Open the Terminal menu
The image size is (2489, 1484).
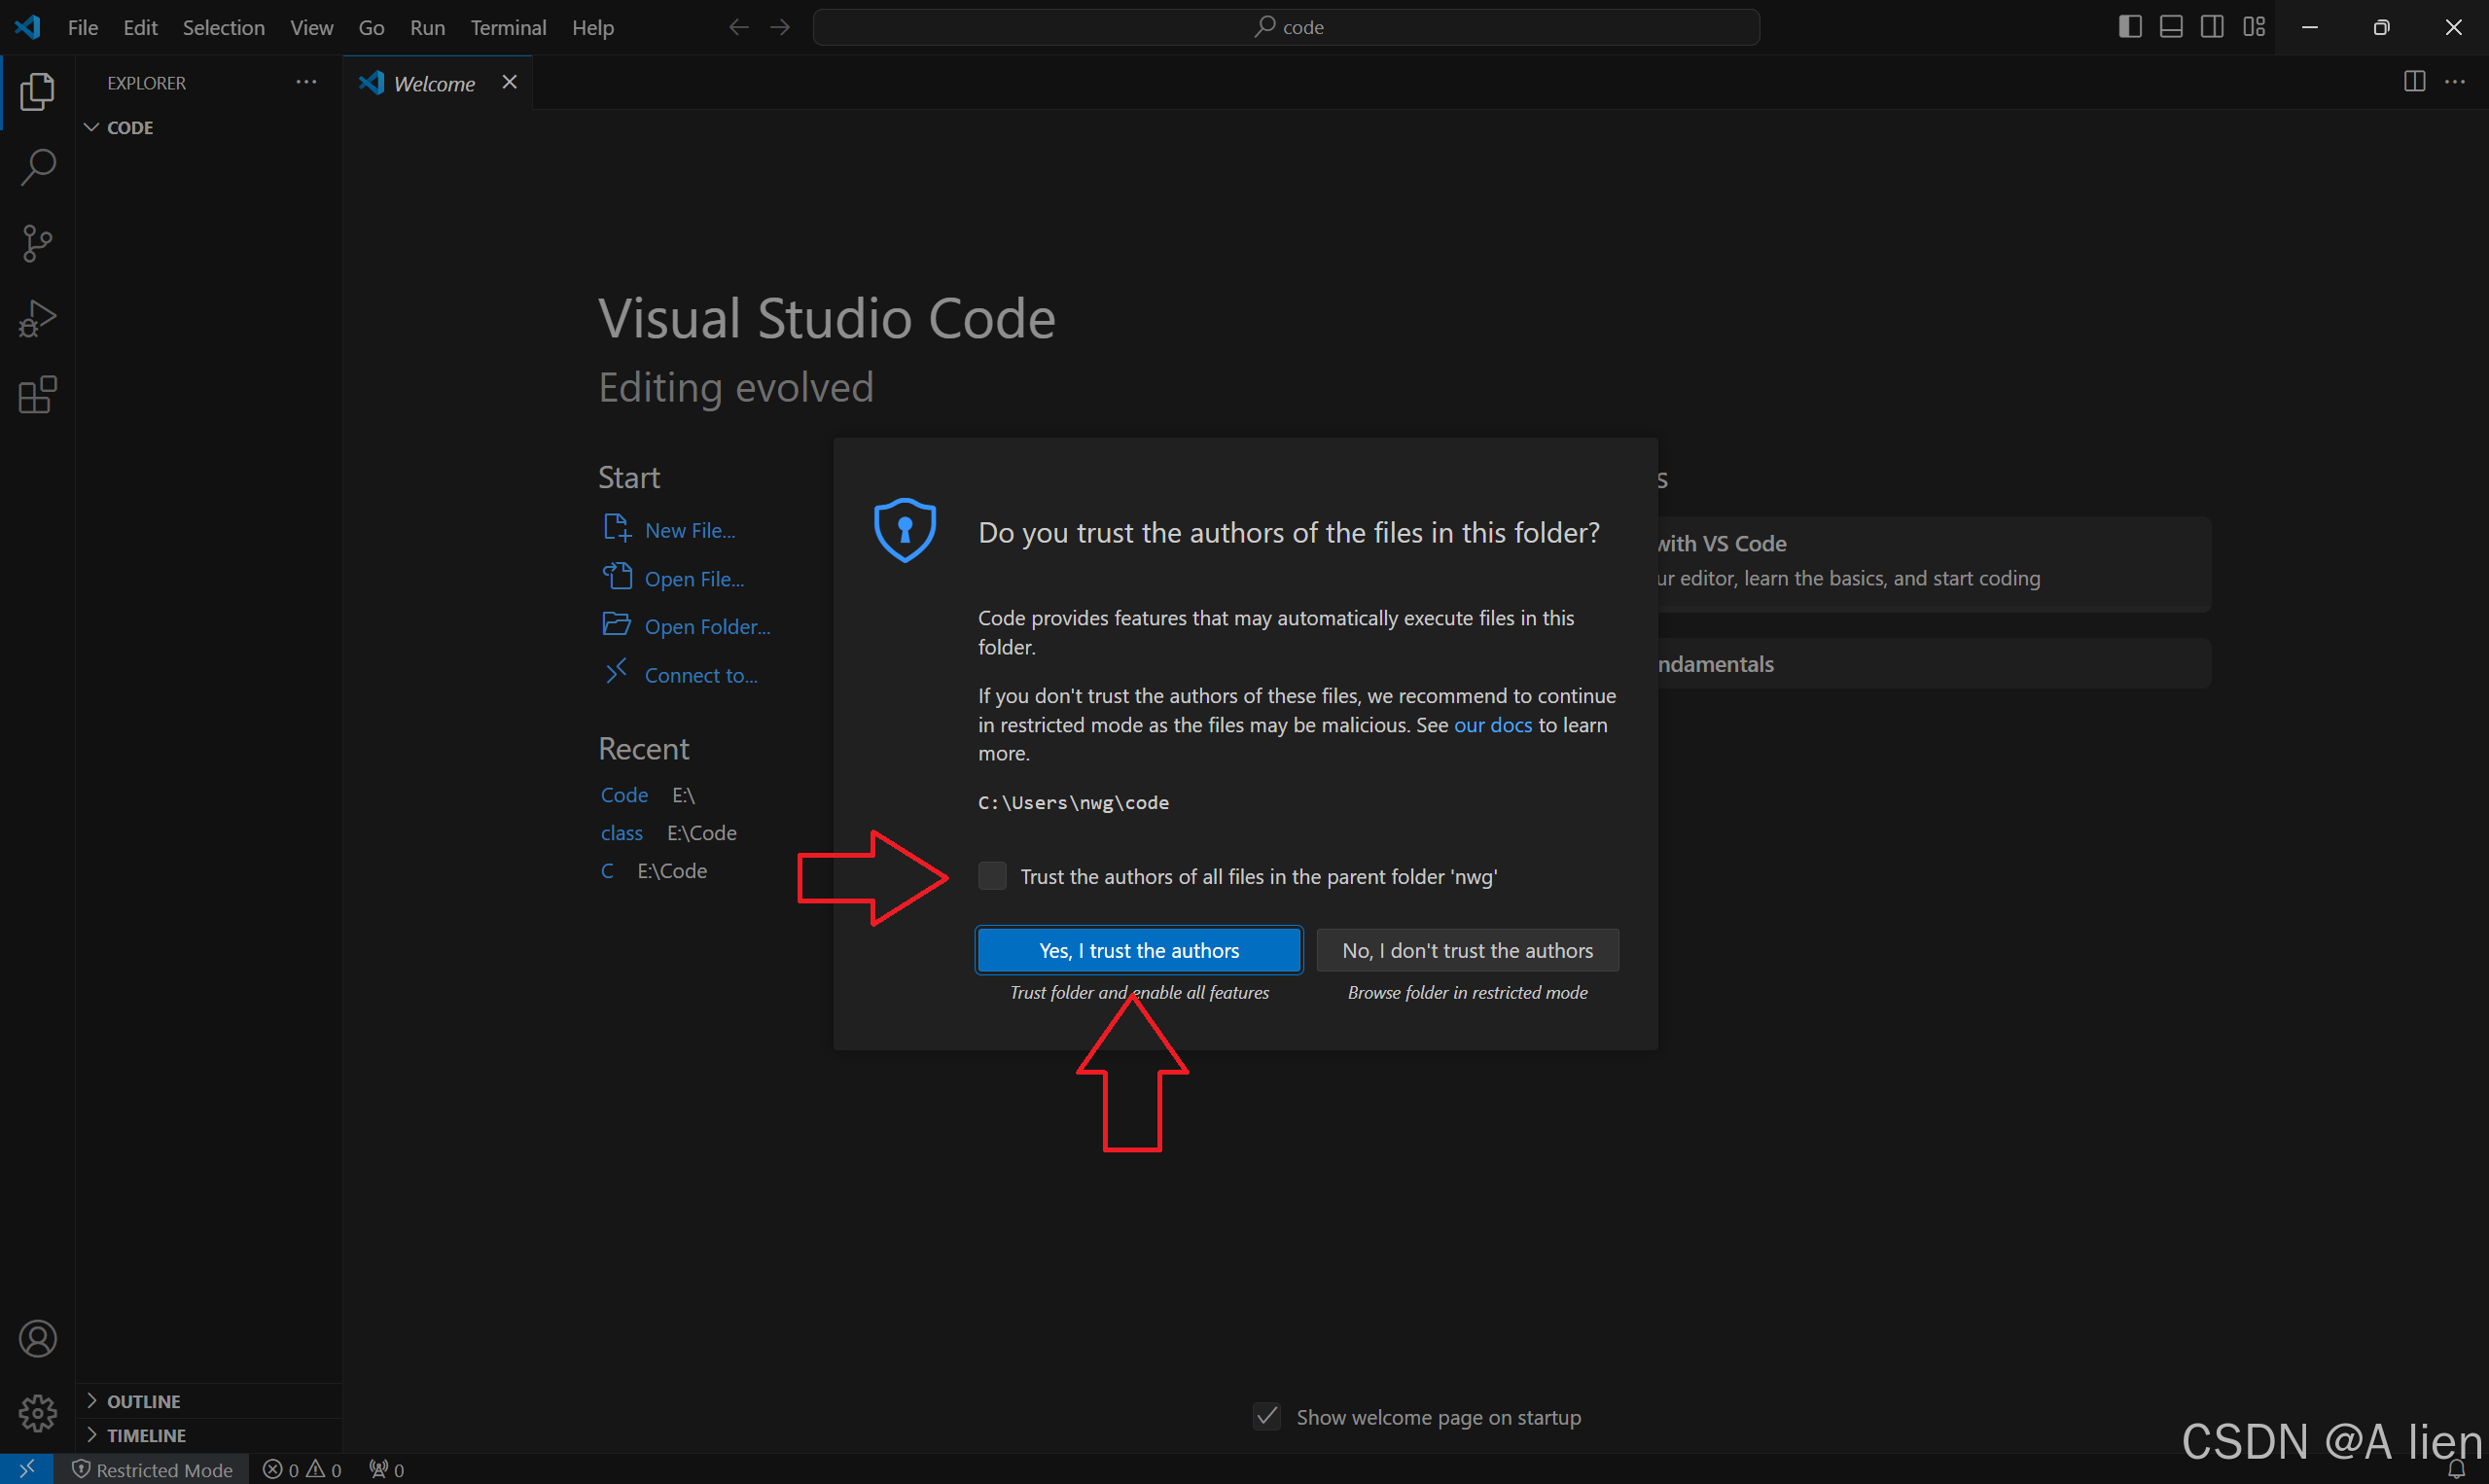(507, 28)
